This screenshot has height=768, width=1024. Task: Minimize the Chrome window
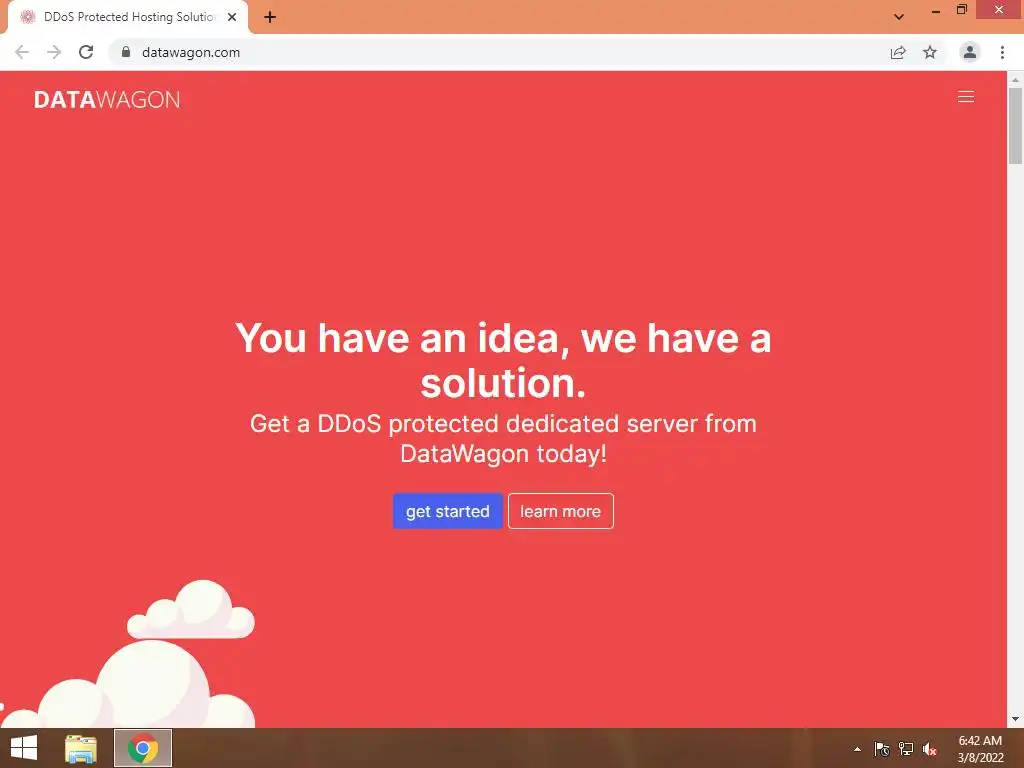coord(936,10)
